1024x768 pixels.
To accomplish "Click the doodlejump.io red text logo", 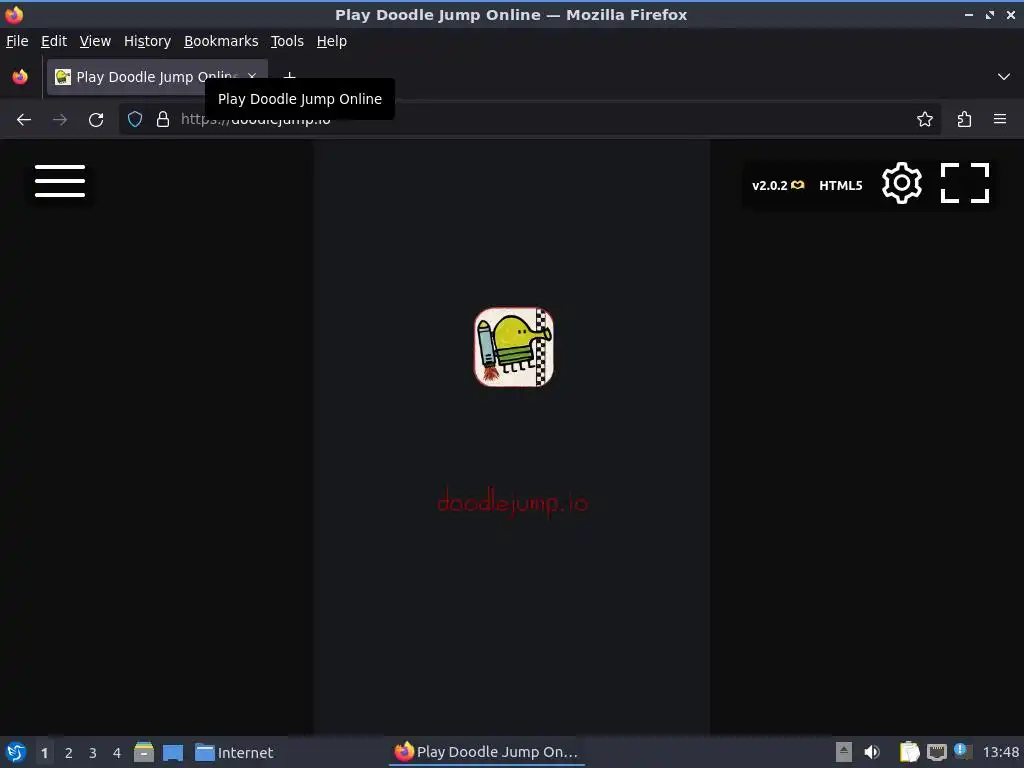I will coord(513,503).
